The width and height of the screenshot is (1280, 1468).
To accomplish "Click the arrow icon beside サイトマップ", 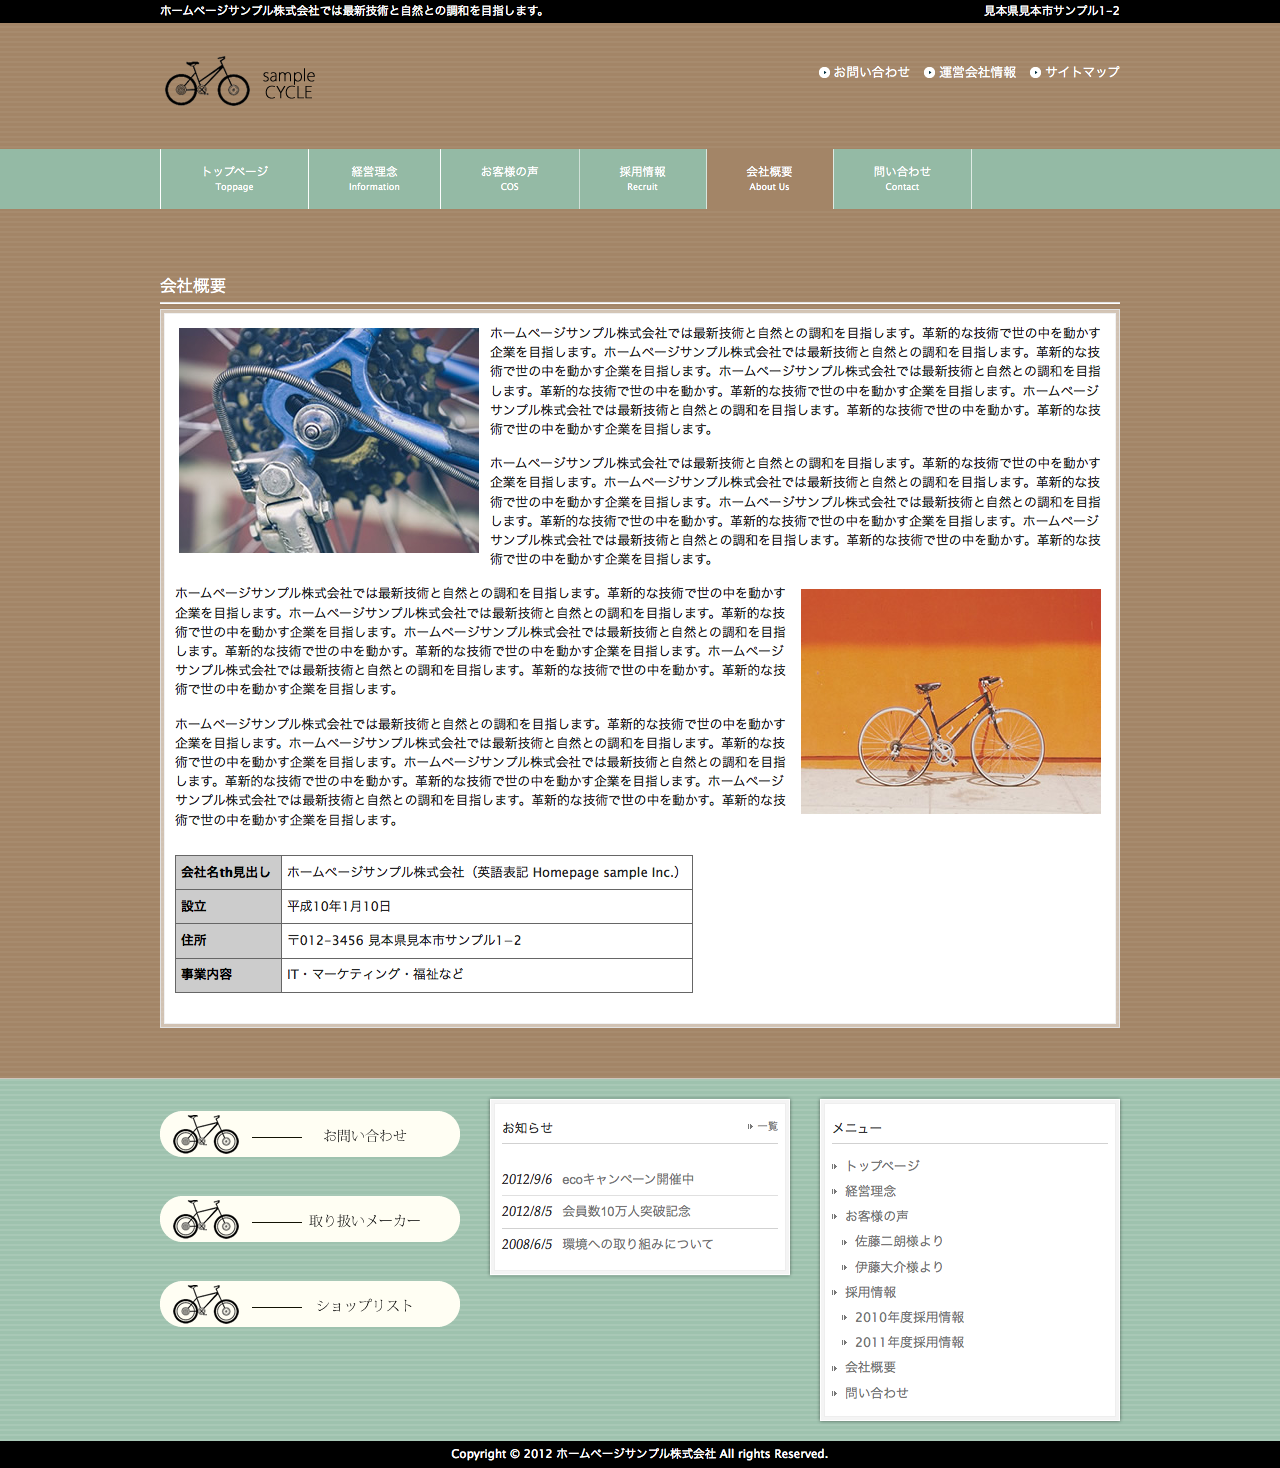I will click(x=1035, y=72).
